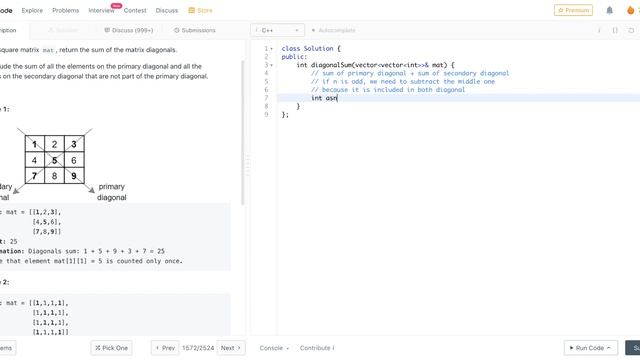Open the C++ language dropdown

(277, 30)
